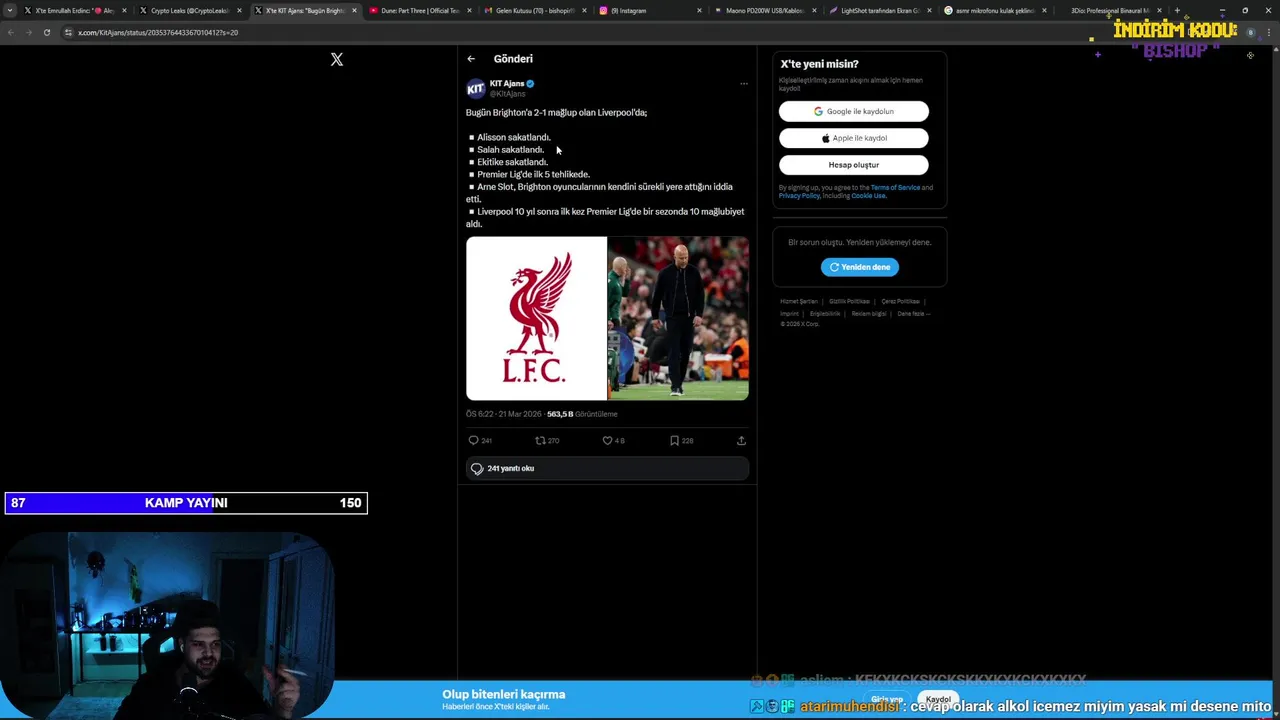Click the verified badge next to KIT Ajans
This screenshot has height=720, width=1280.
tap(531, 84)
